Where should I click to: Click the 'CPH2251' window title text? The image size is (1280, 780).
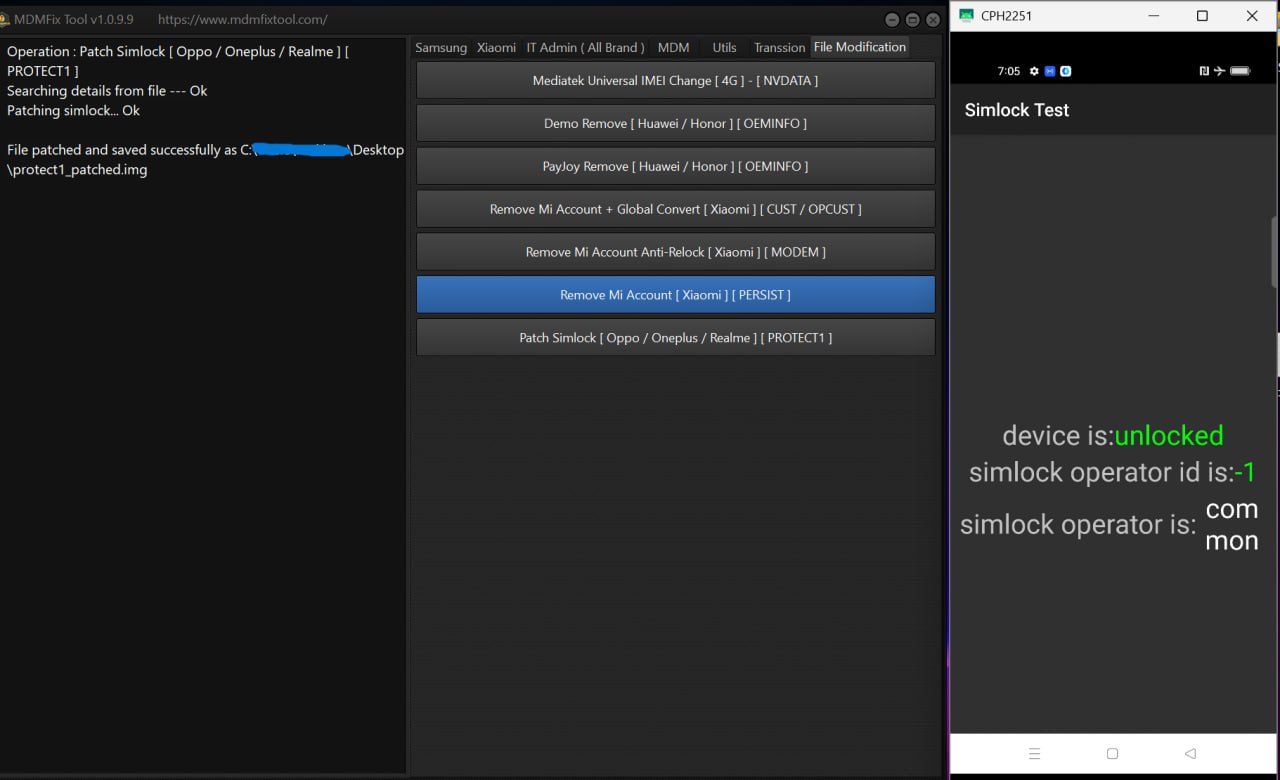(x=1007, y=16)
